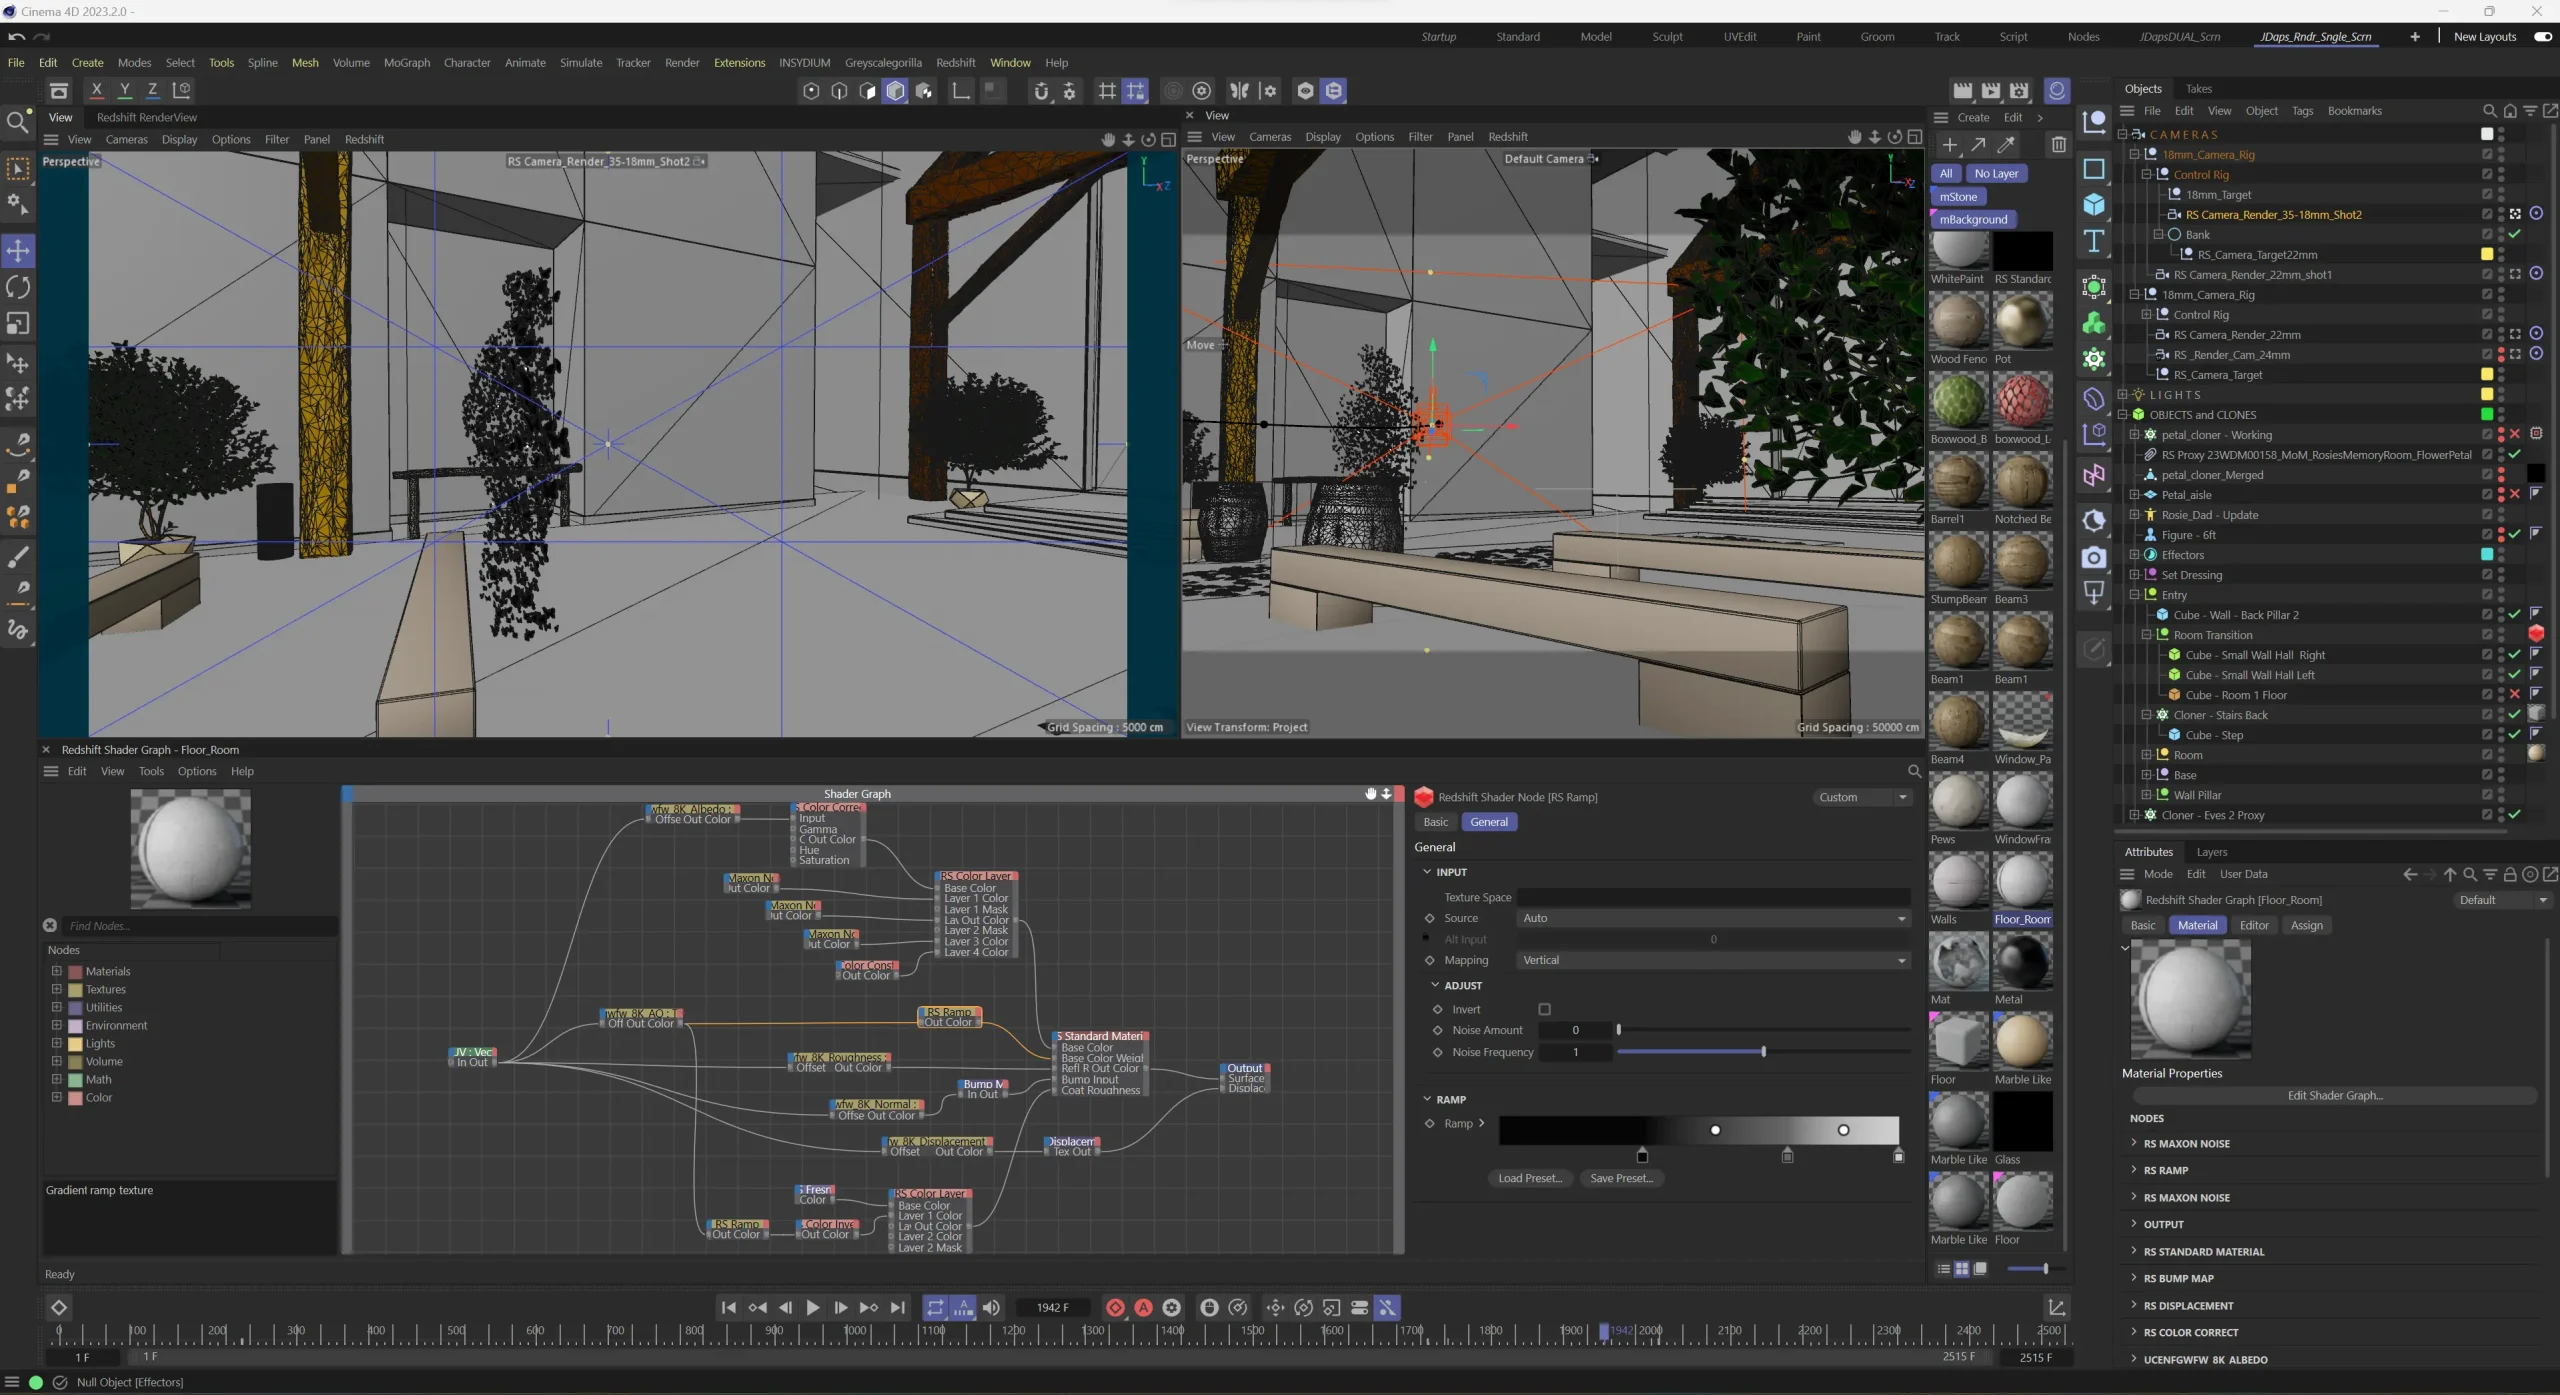The width and height of the screenshot is (2560, 1395).
Task: Open the Render menu
Action: click(682, 63)
